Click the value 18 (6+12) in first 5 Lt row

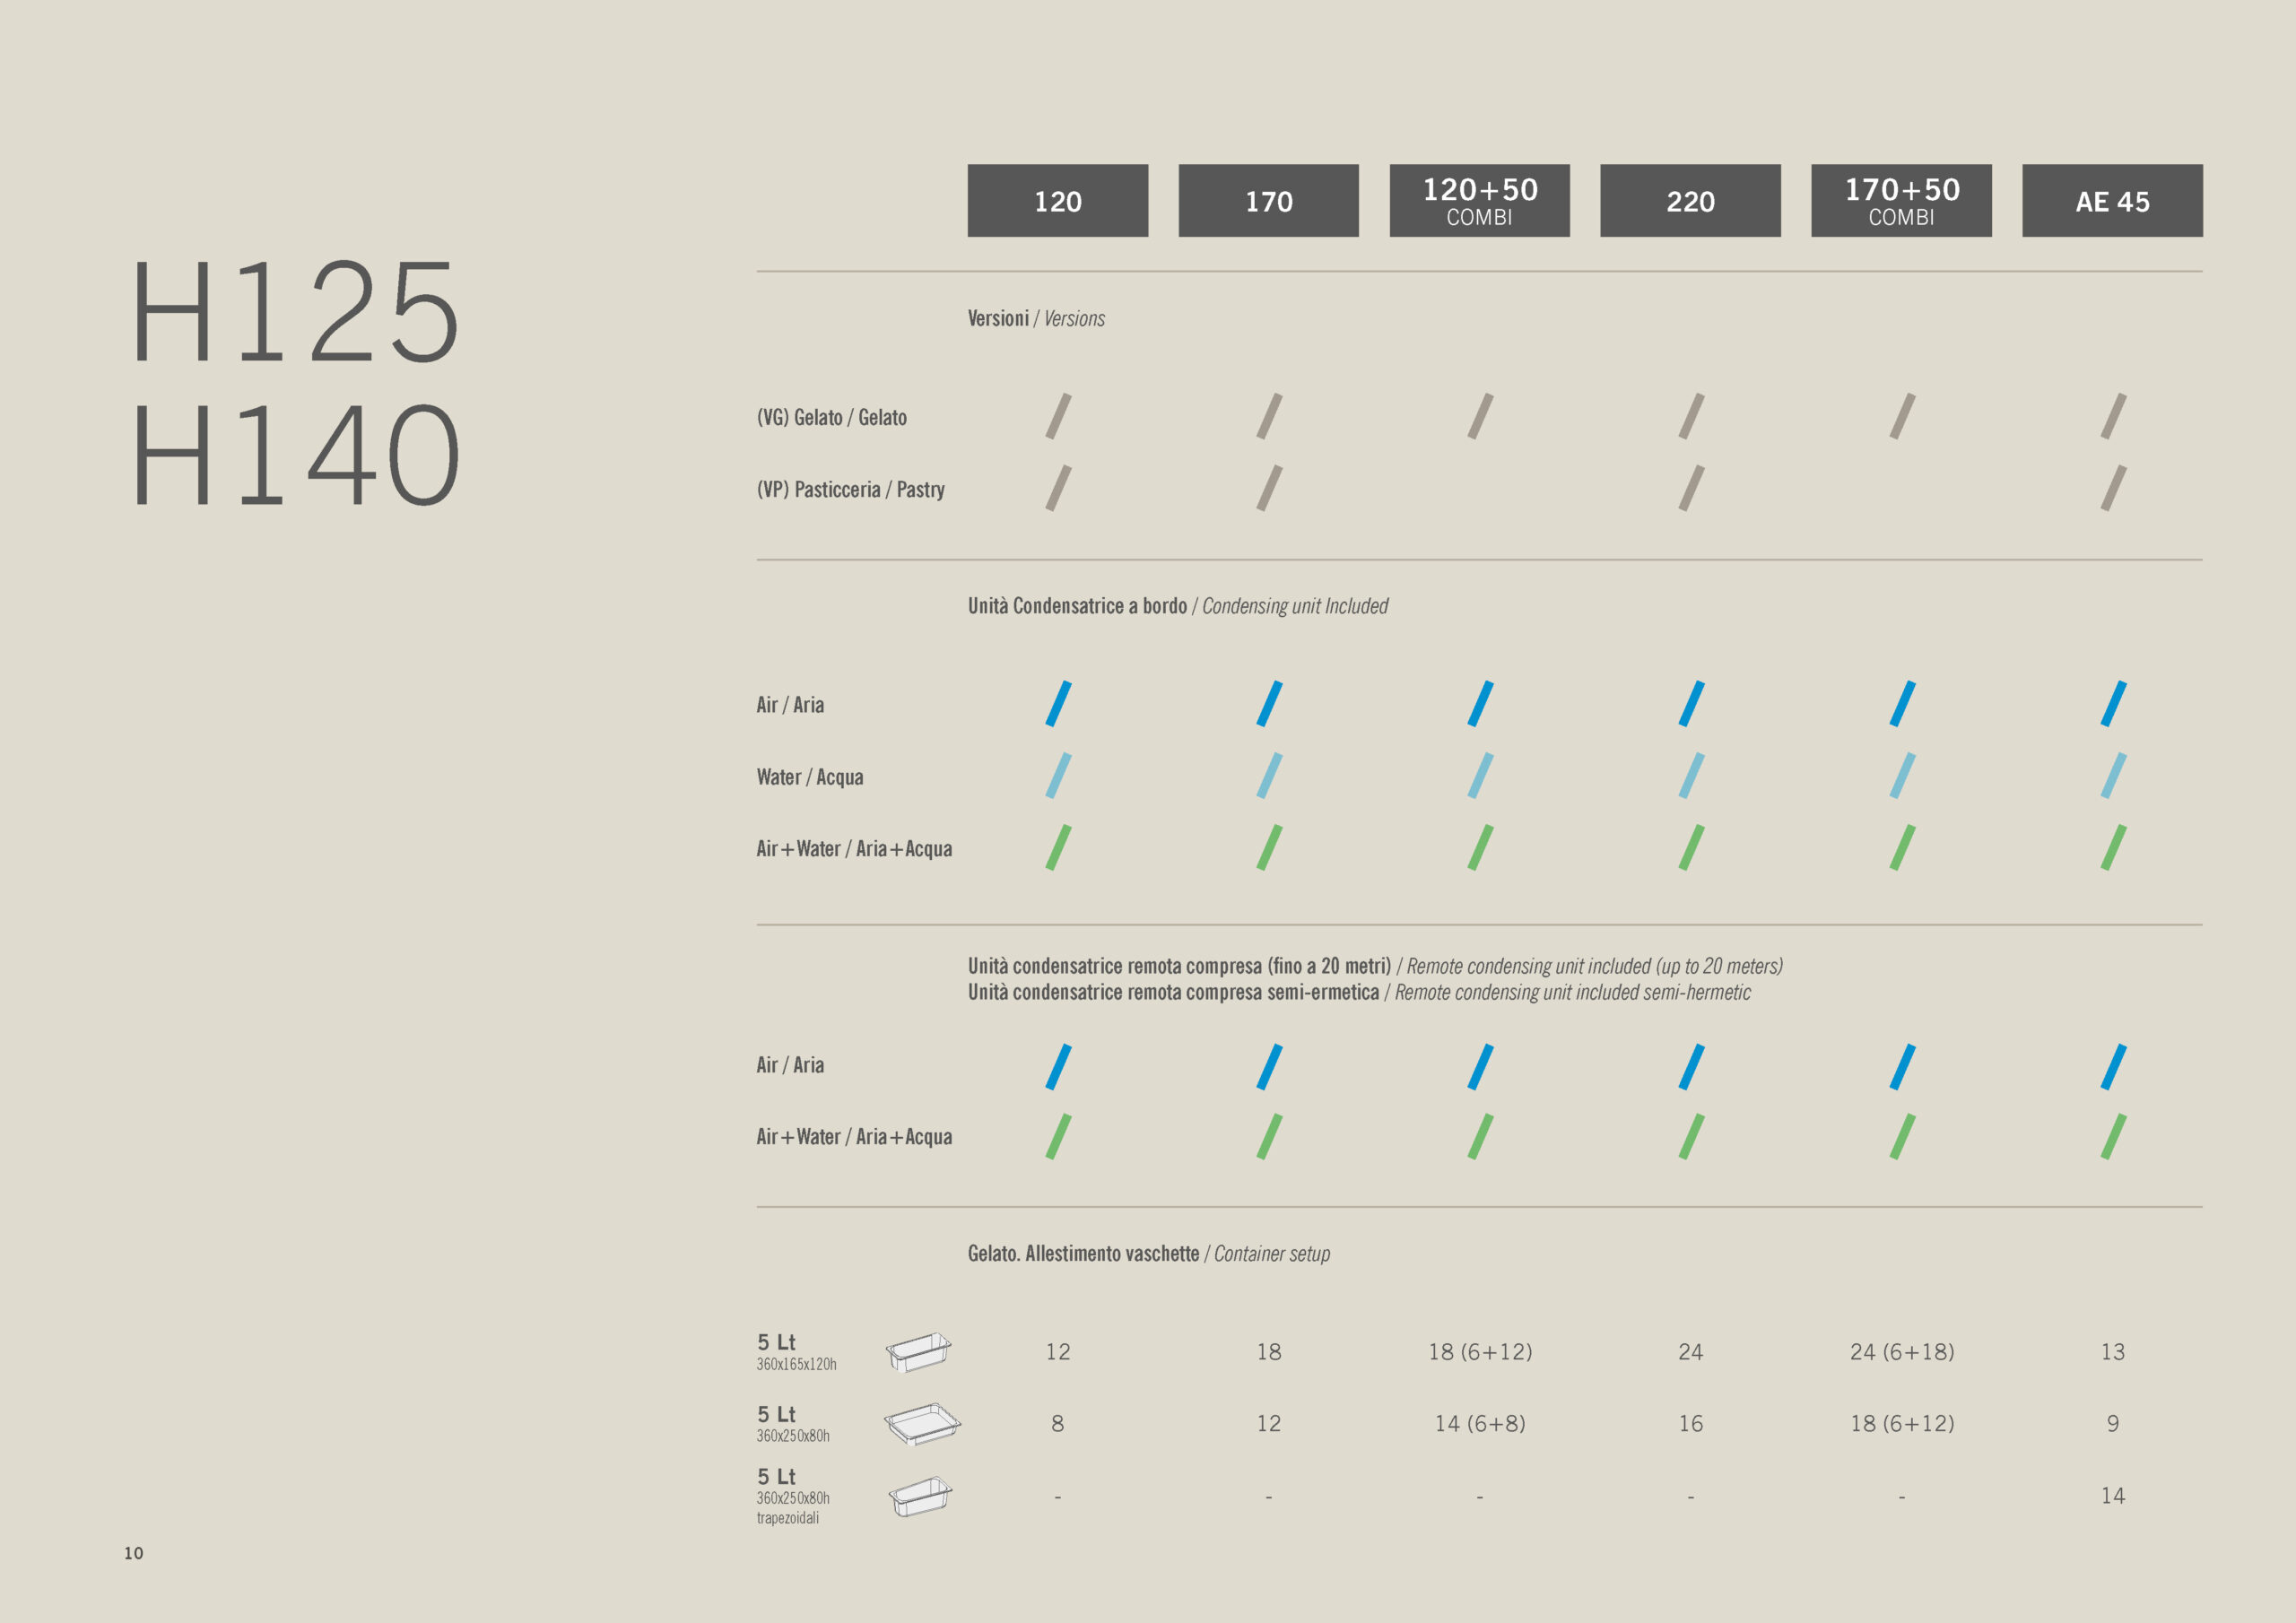click(1479, 1352)
